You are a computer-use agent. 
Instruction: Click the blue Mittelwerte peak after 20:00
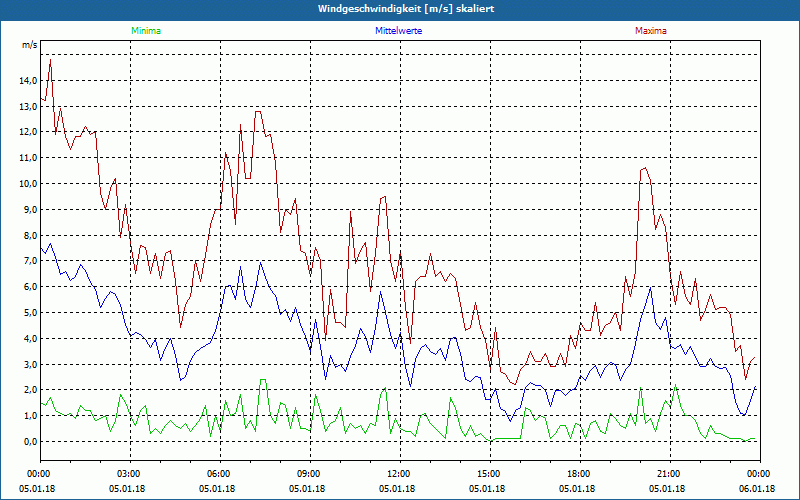click(x=651, y=288)
